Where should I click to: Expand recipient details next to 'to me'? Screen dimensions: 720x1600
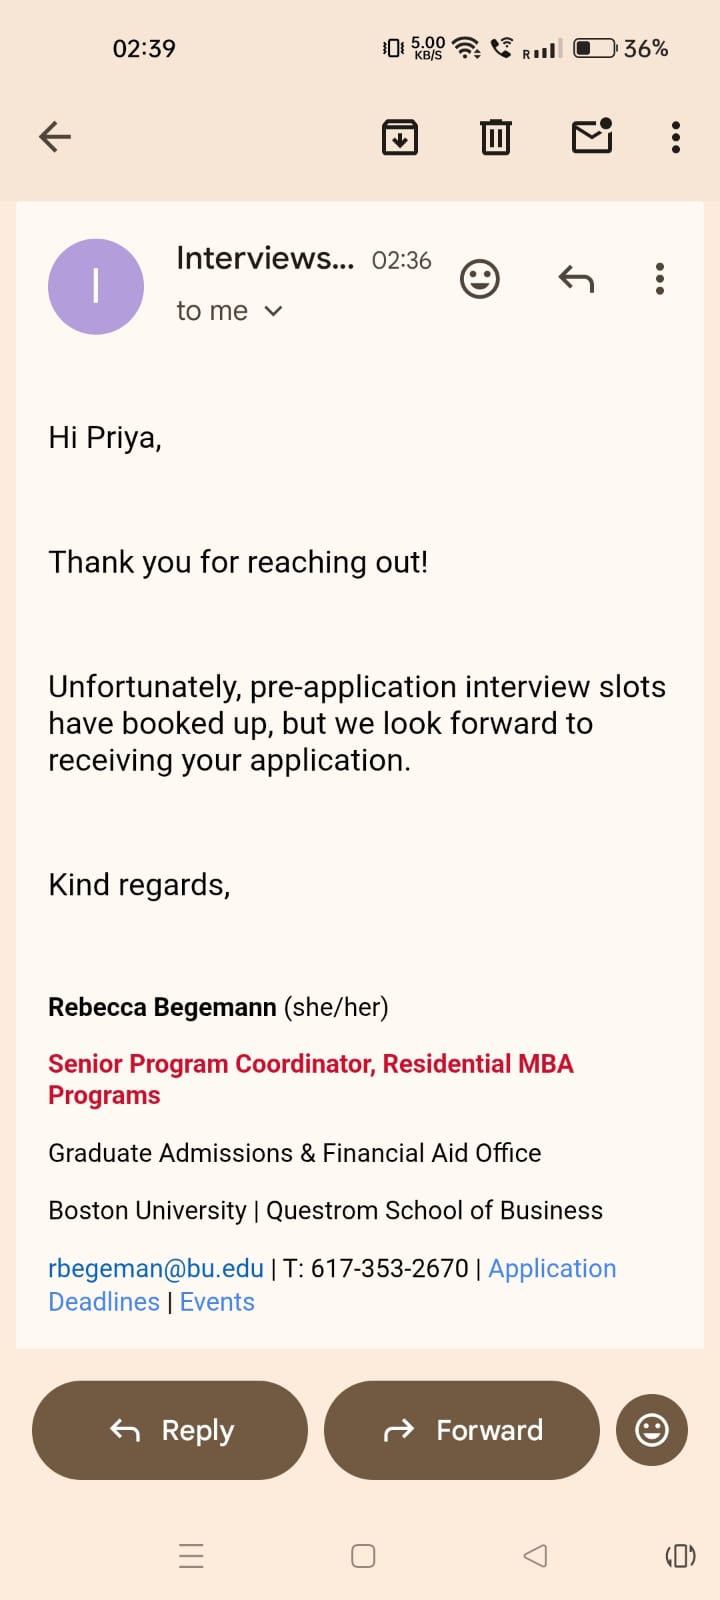click(x=273, y=311)
